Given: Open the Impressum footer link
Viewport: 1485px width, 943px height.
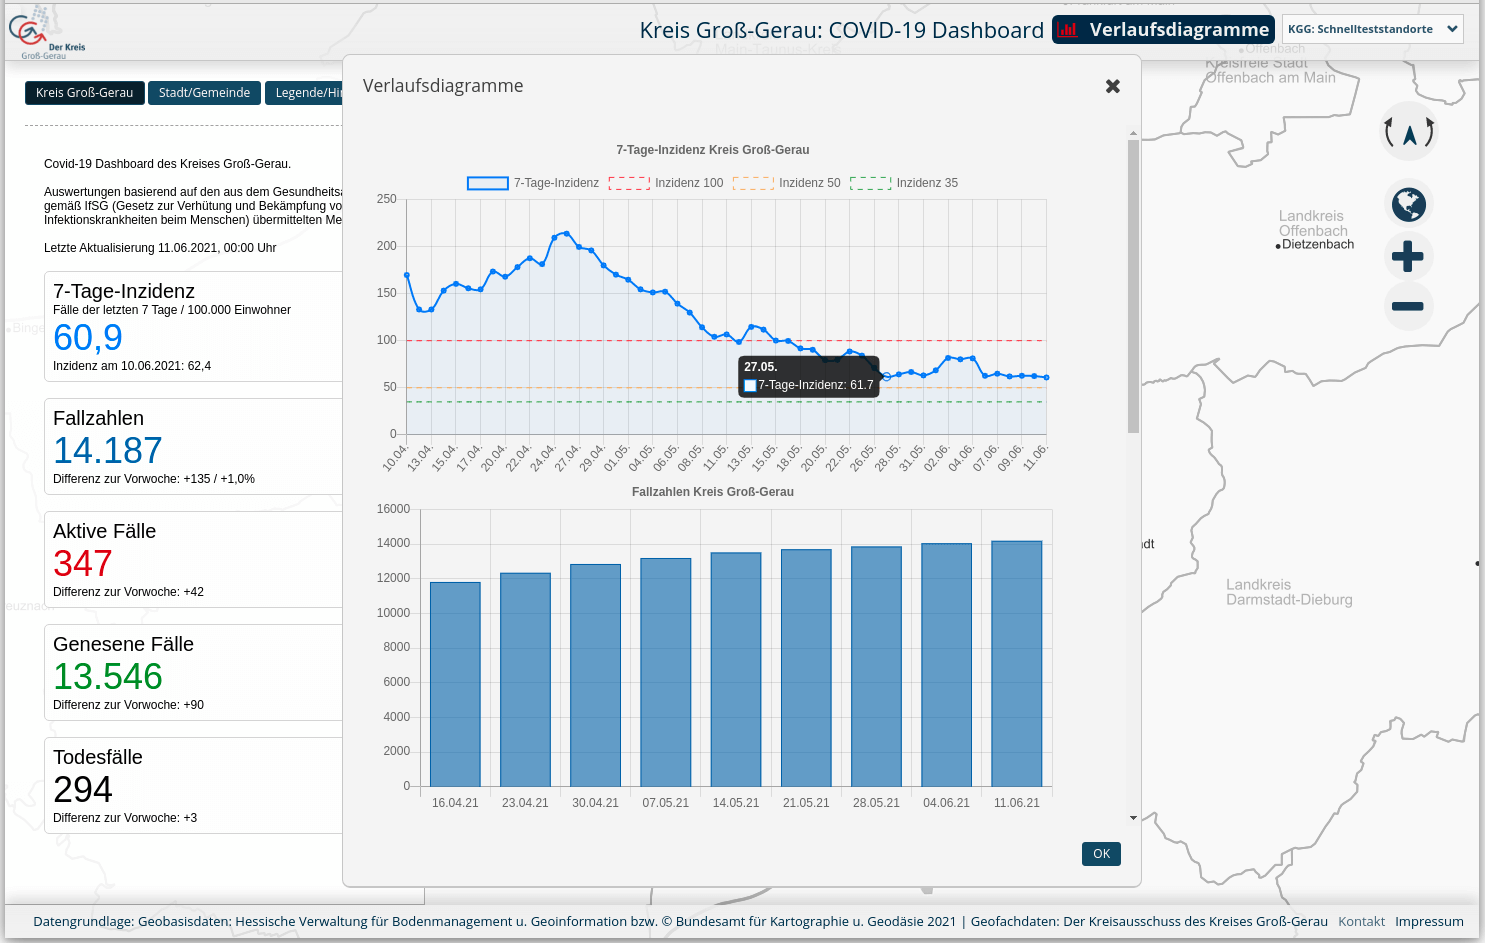Looking at the screenshot, I should pyautogui.click(x=1429, y=922).
